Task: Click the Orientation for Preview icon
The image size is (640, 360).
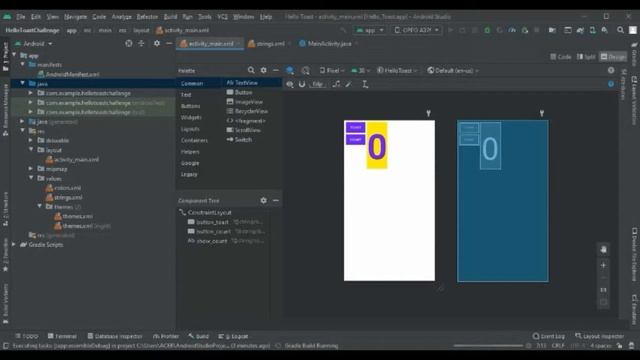Action: point(305,70)
